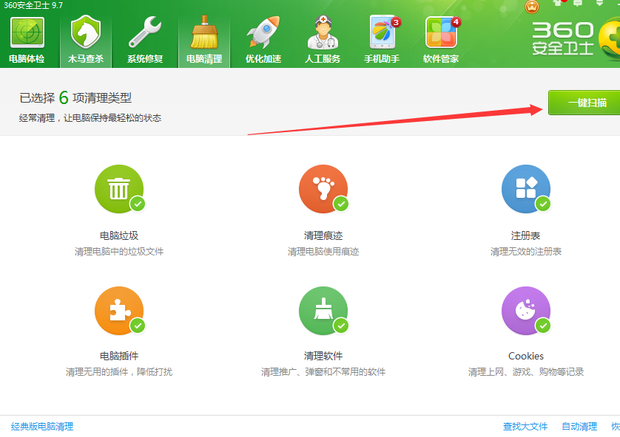Uncheck the 清理软件 green checkmark

tap(341, 326)
